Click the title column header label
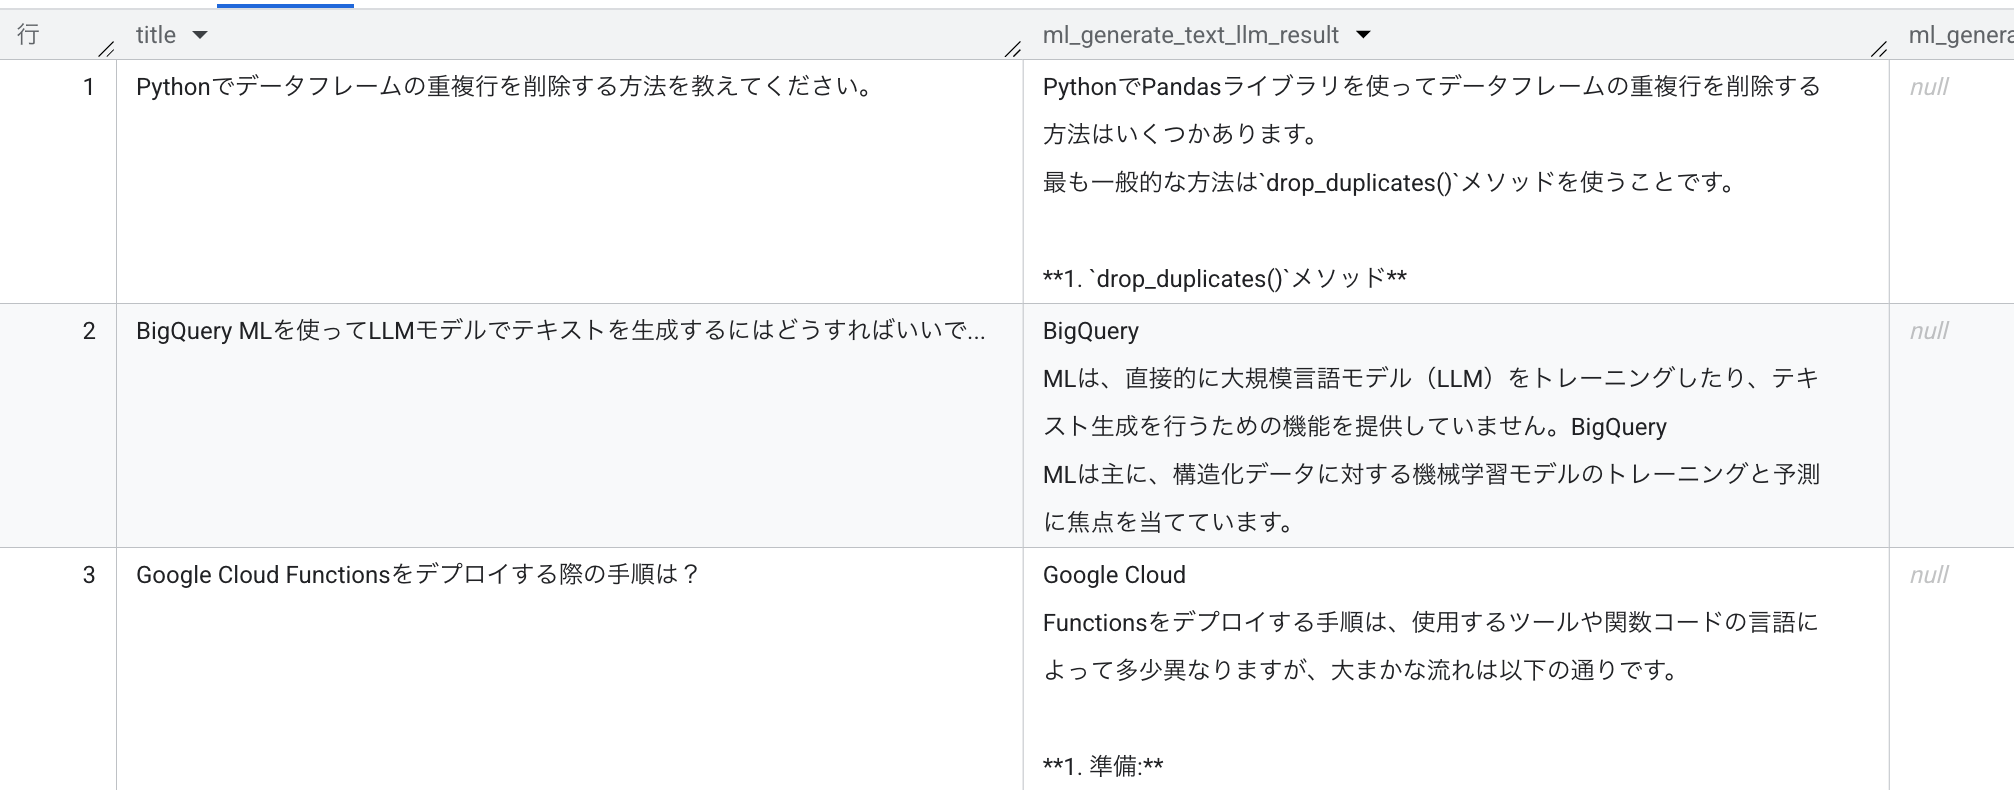Screen dimensions: 2014x790 coord(156,35)
